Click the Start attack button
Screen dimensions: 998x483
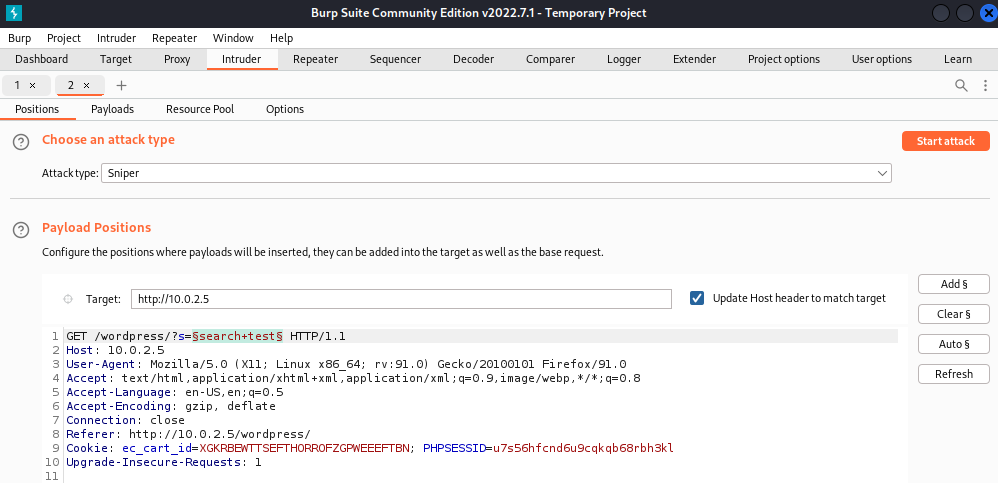945,141
